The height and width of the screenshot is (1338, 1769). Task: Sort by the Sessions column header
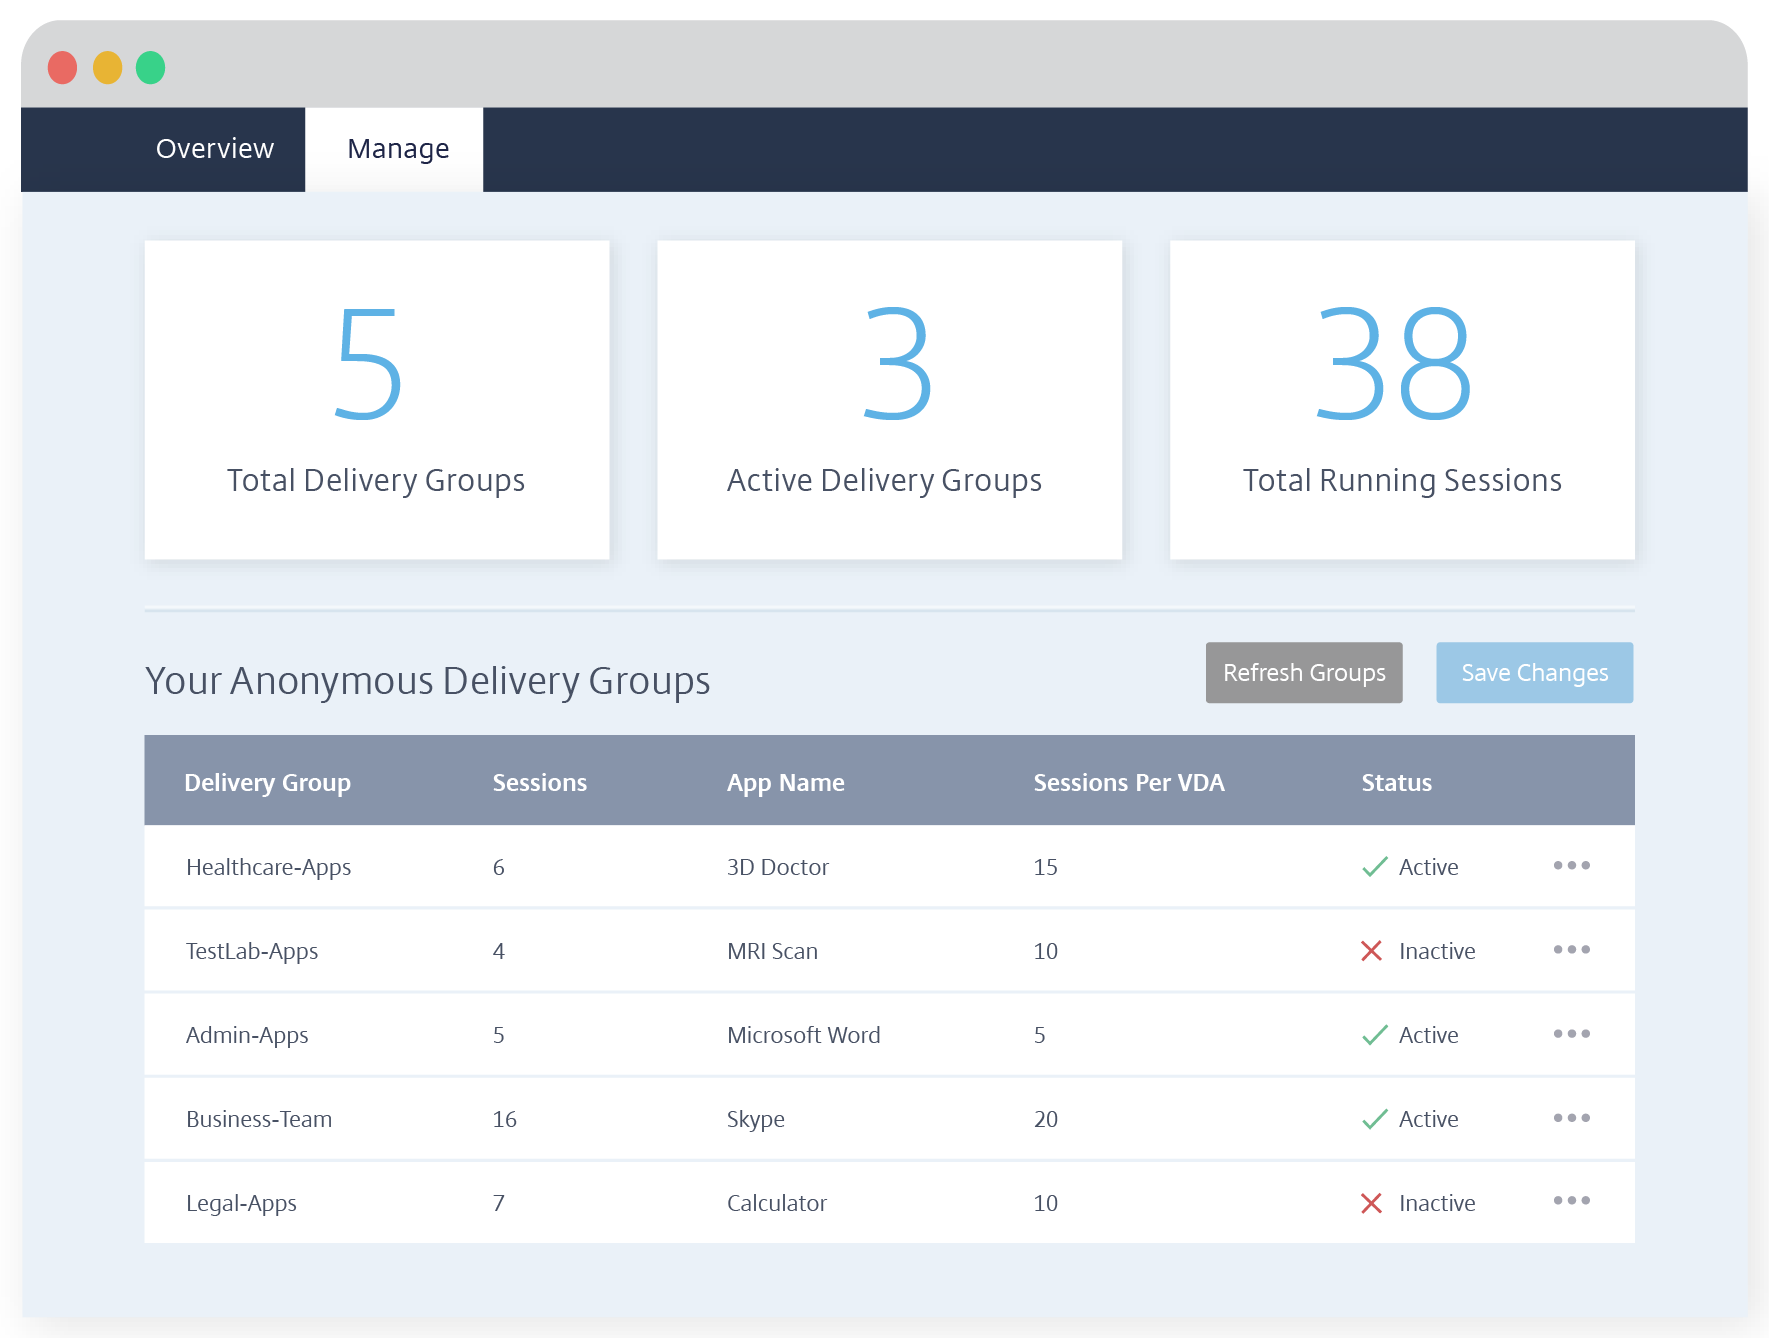pyautogui.click(x=539, y=783)
